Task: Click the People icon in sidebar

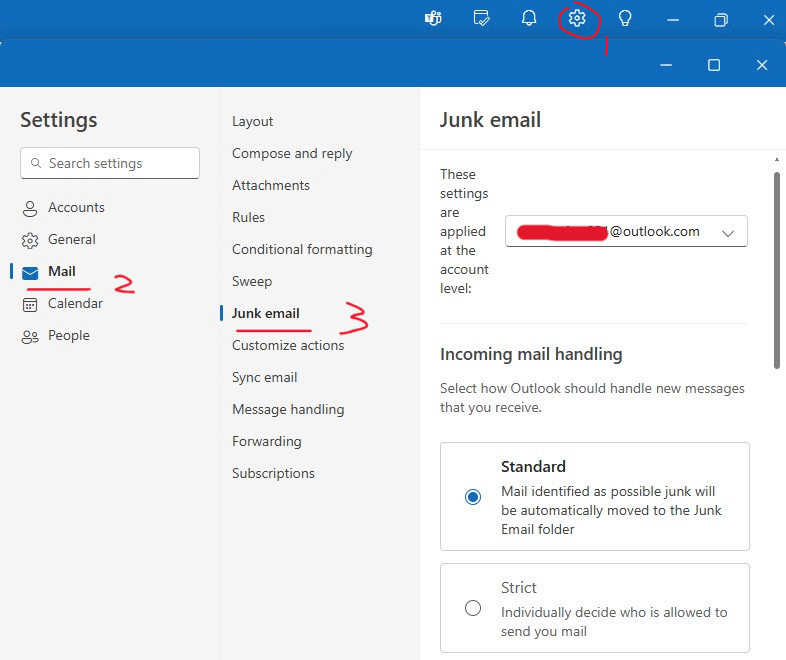Action: tap(30, 337)
